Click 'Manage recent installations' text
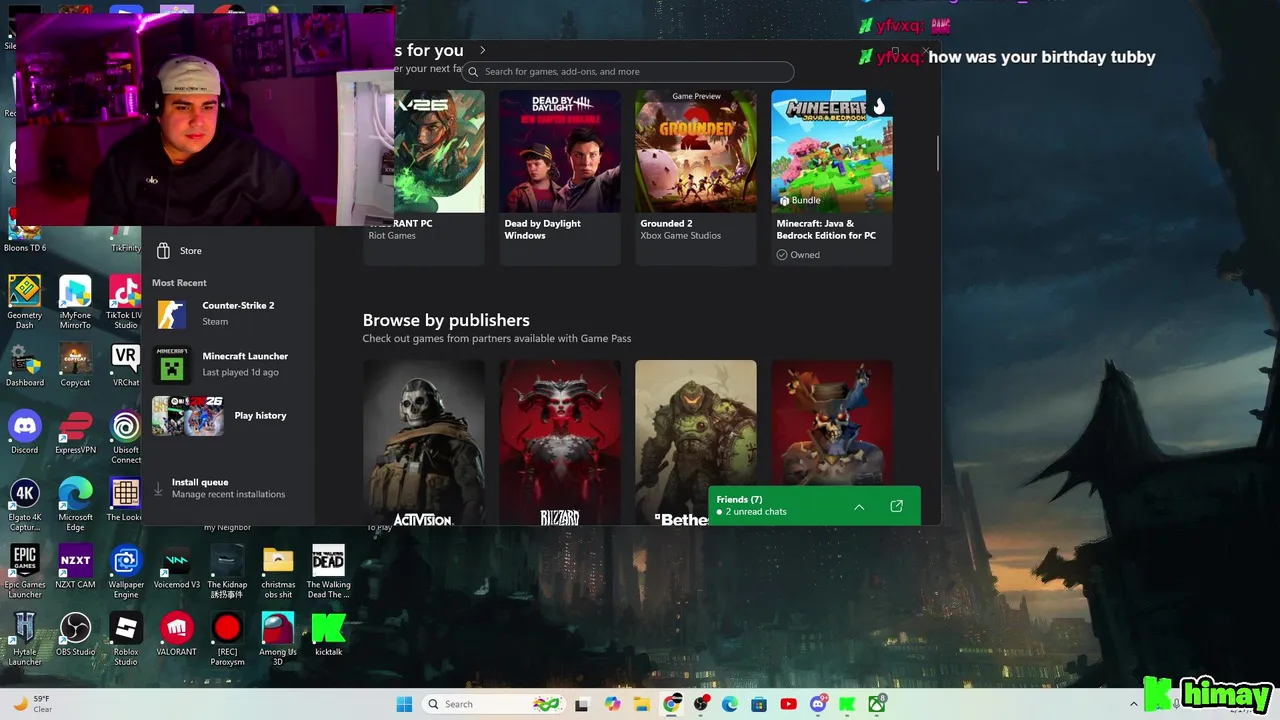This screenshot has height=720, width=1280. (228, 494)
